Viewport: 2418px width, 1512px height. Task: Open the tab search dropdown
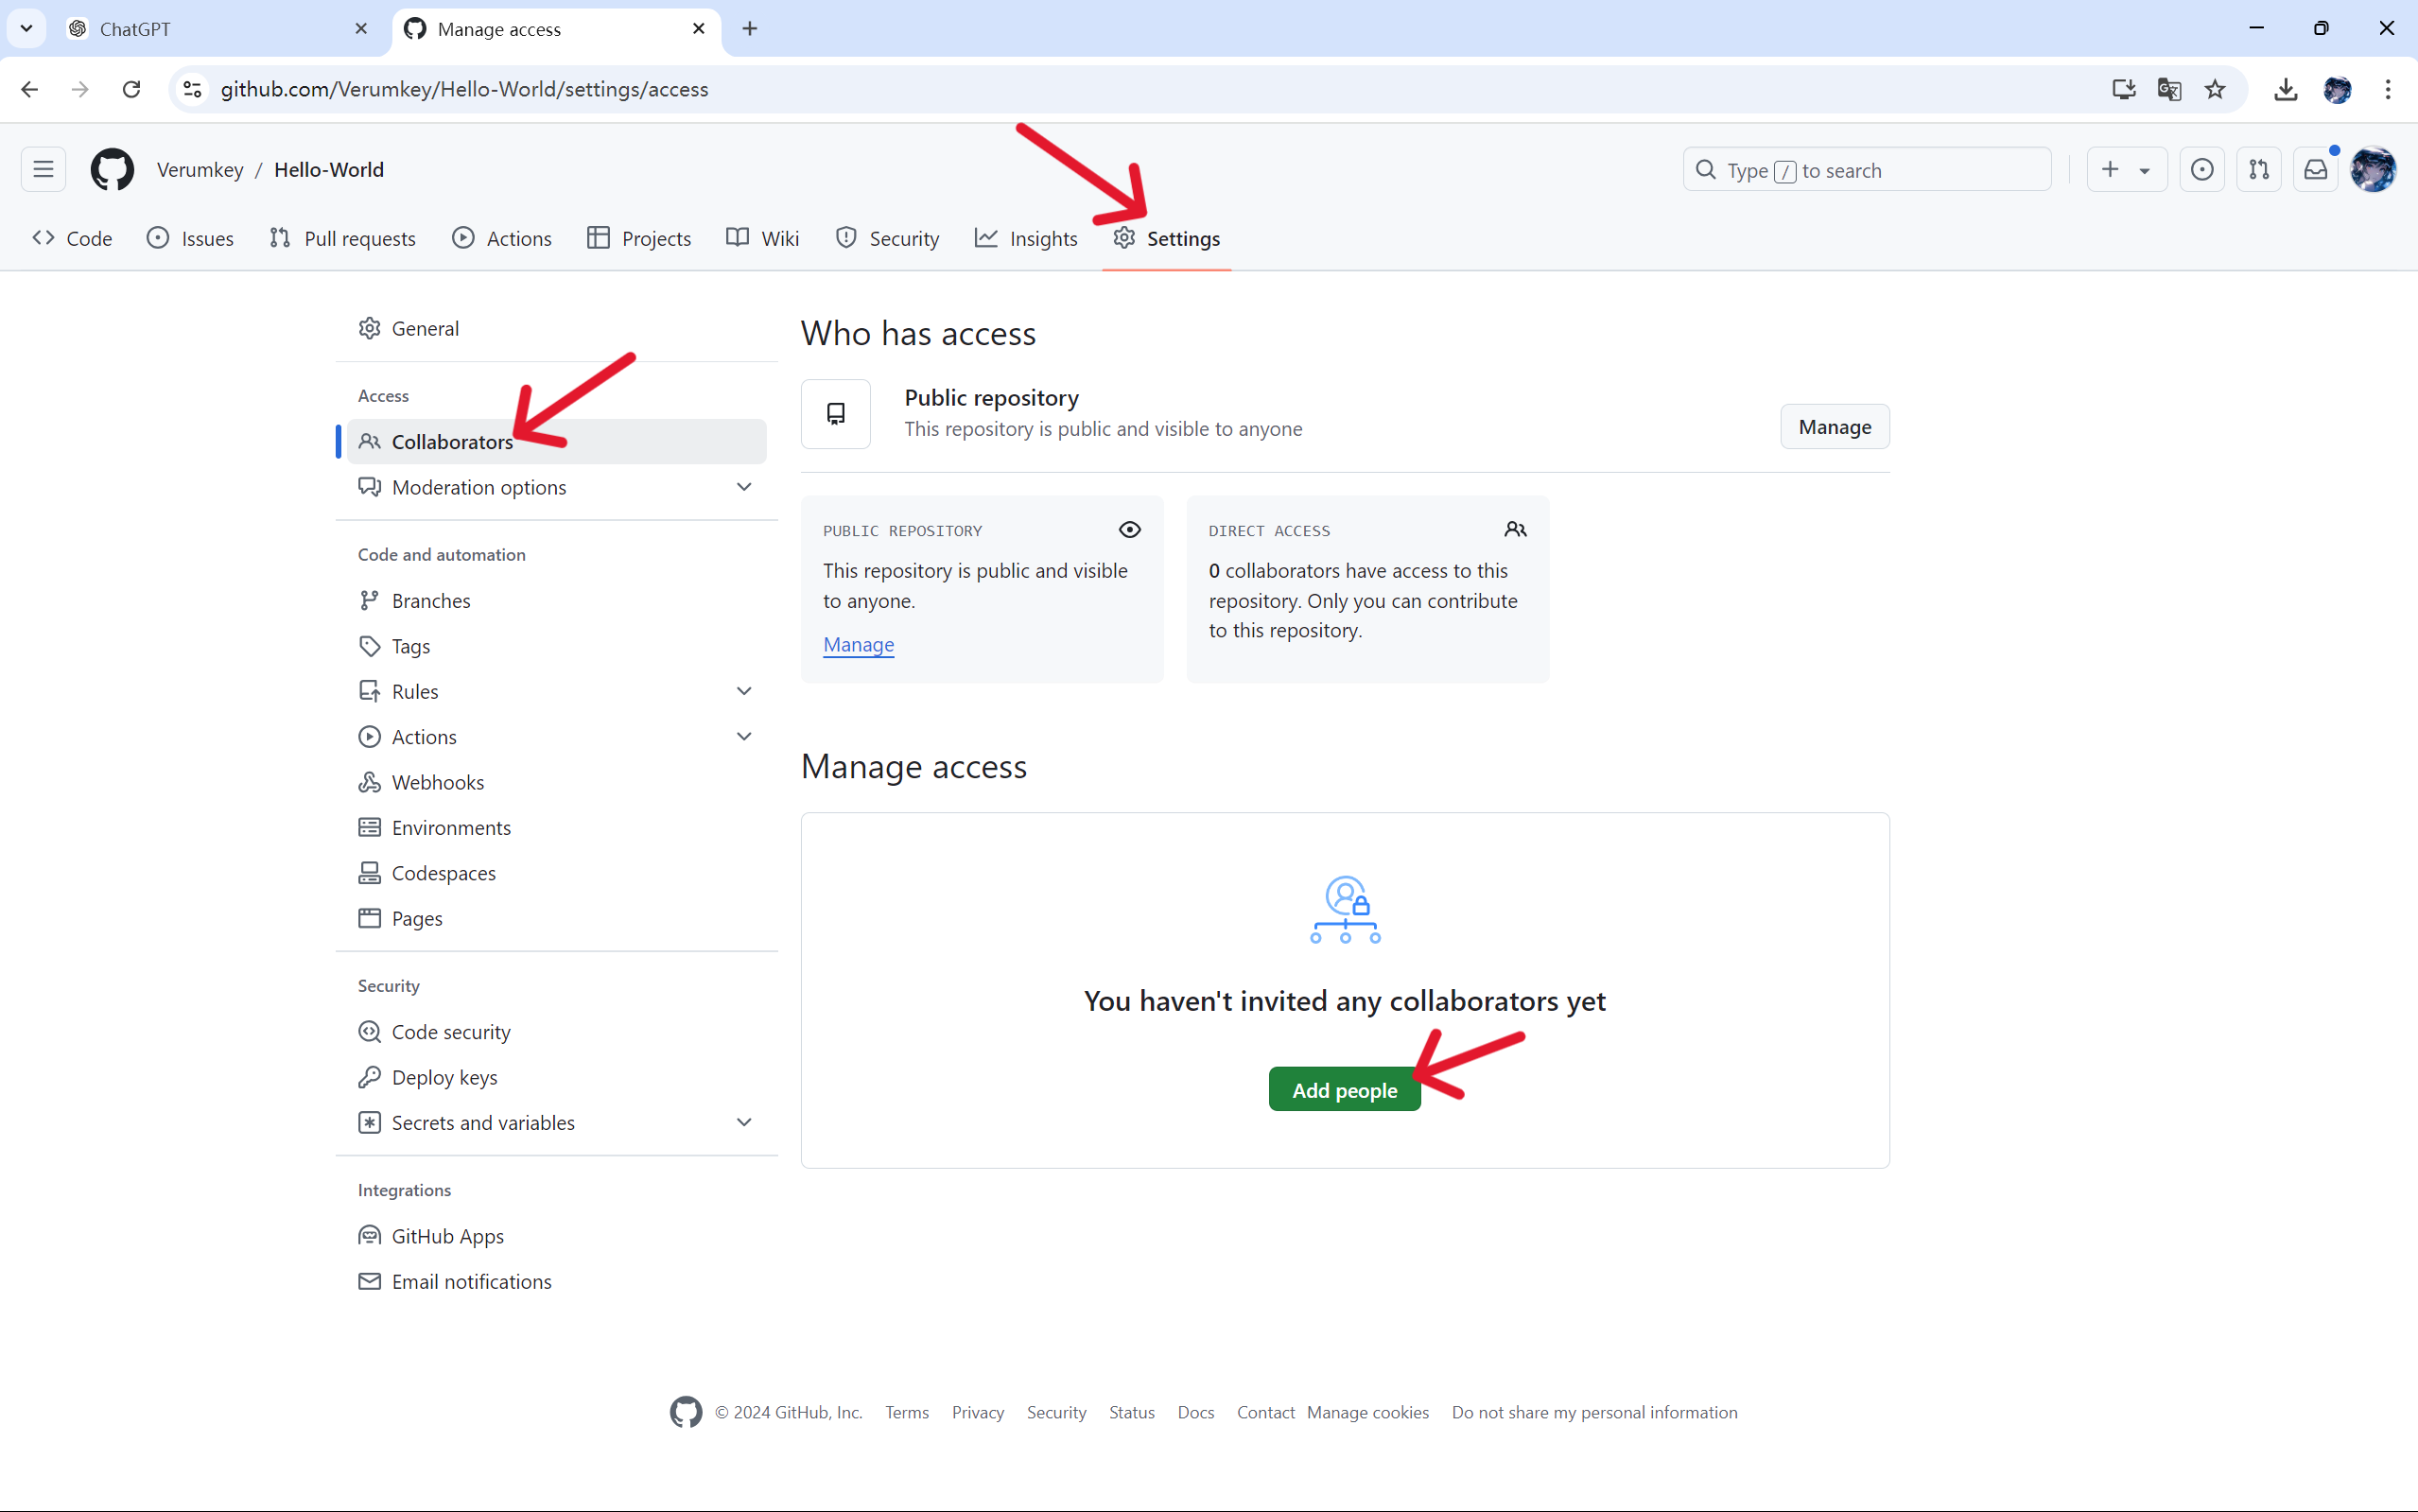[x=26, y=29]
